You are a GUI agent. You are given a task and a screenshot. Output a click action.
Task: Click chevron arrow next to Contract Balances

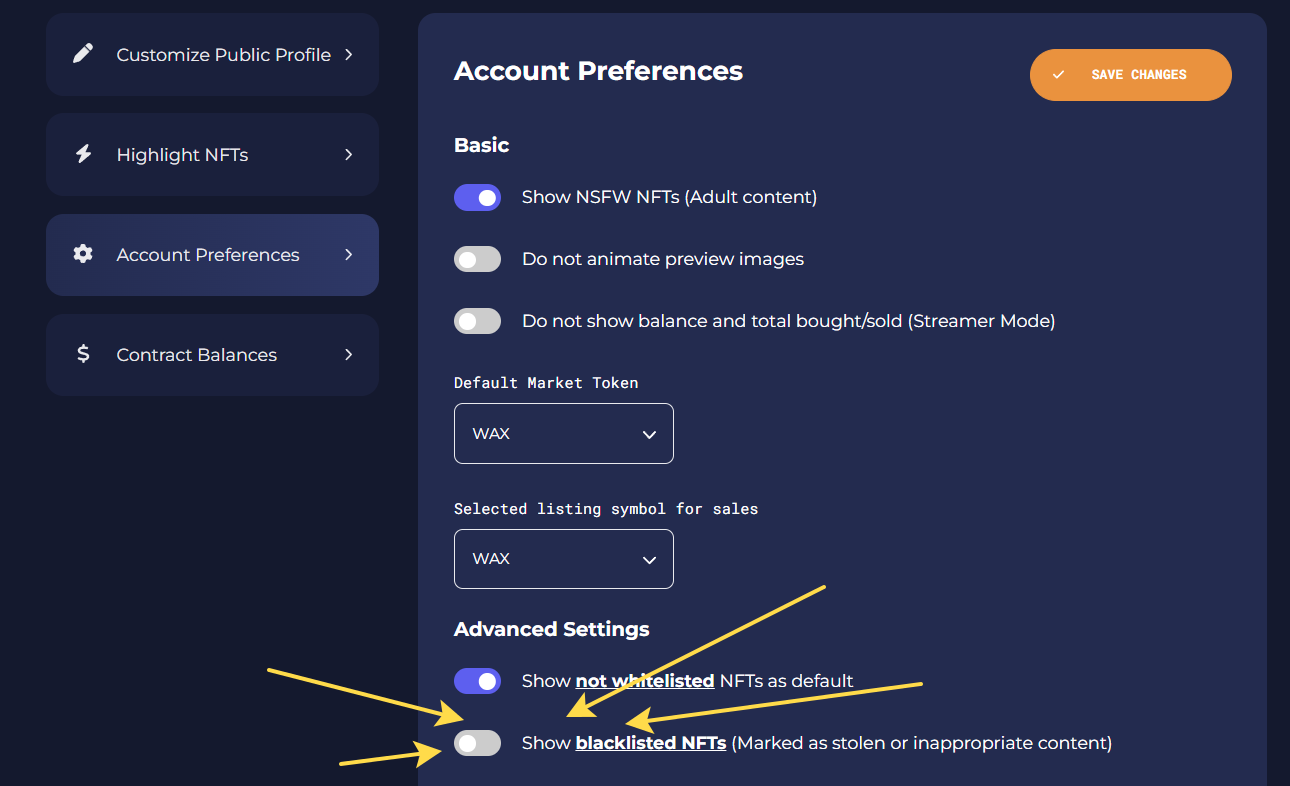click(x=348, y=354)
